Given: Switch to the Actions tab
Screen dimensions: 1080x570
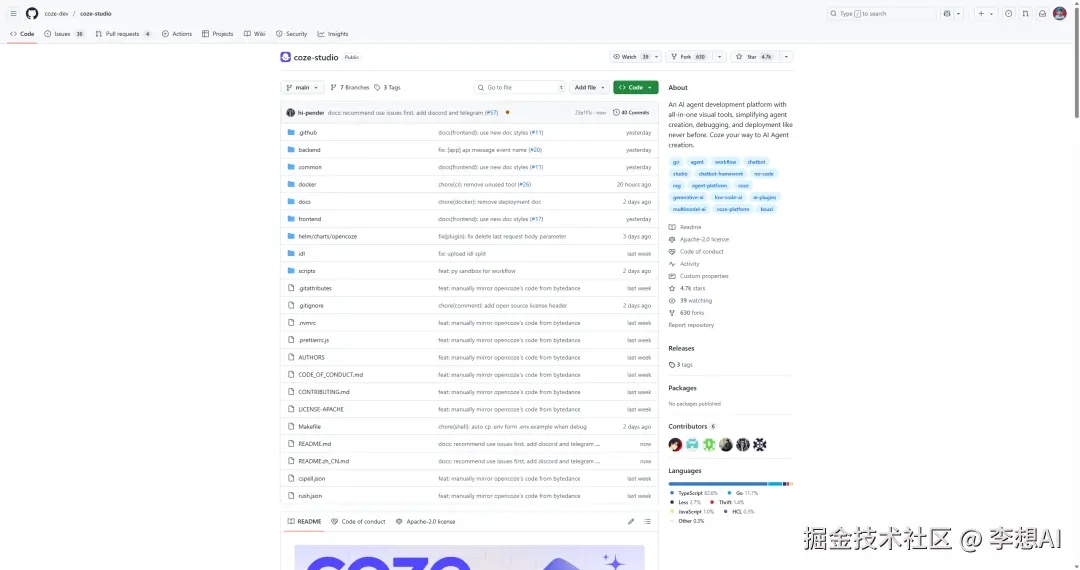Looking at the screenshot, I should (x=177, y=34).
